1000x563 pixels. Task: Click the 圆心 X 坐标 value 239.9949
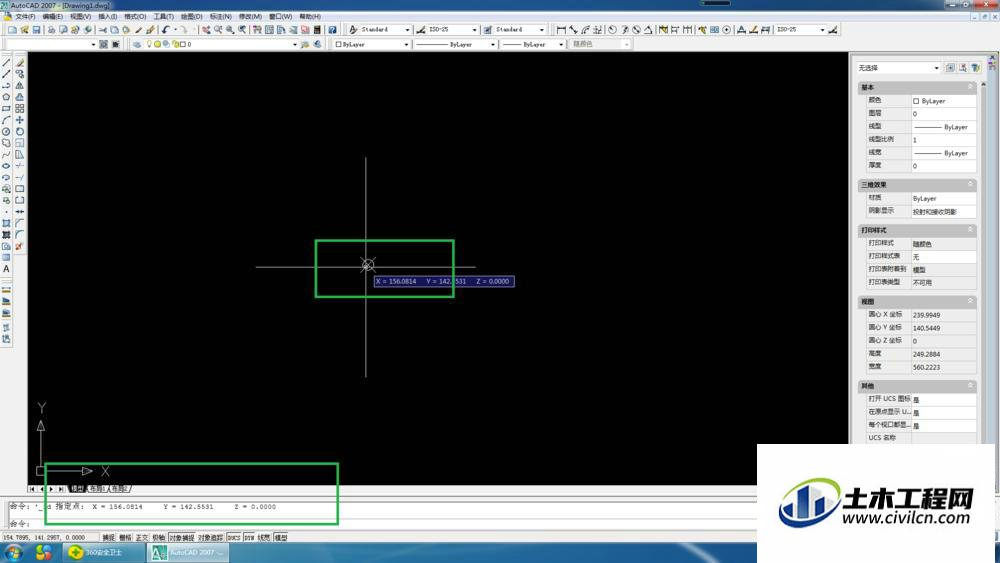pyautogui.click(x=943, y=315)
